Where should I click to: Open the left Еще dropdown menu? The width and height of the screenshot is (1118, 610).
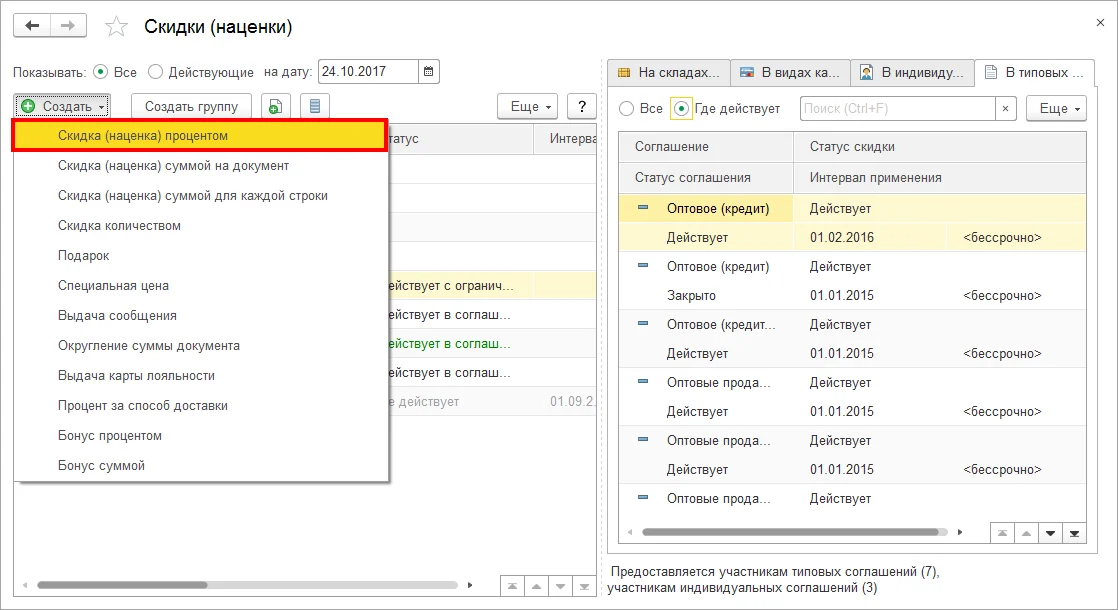[x=528, y=107]
